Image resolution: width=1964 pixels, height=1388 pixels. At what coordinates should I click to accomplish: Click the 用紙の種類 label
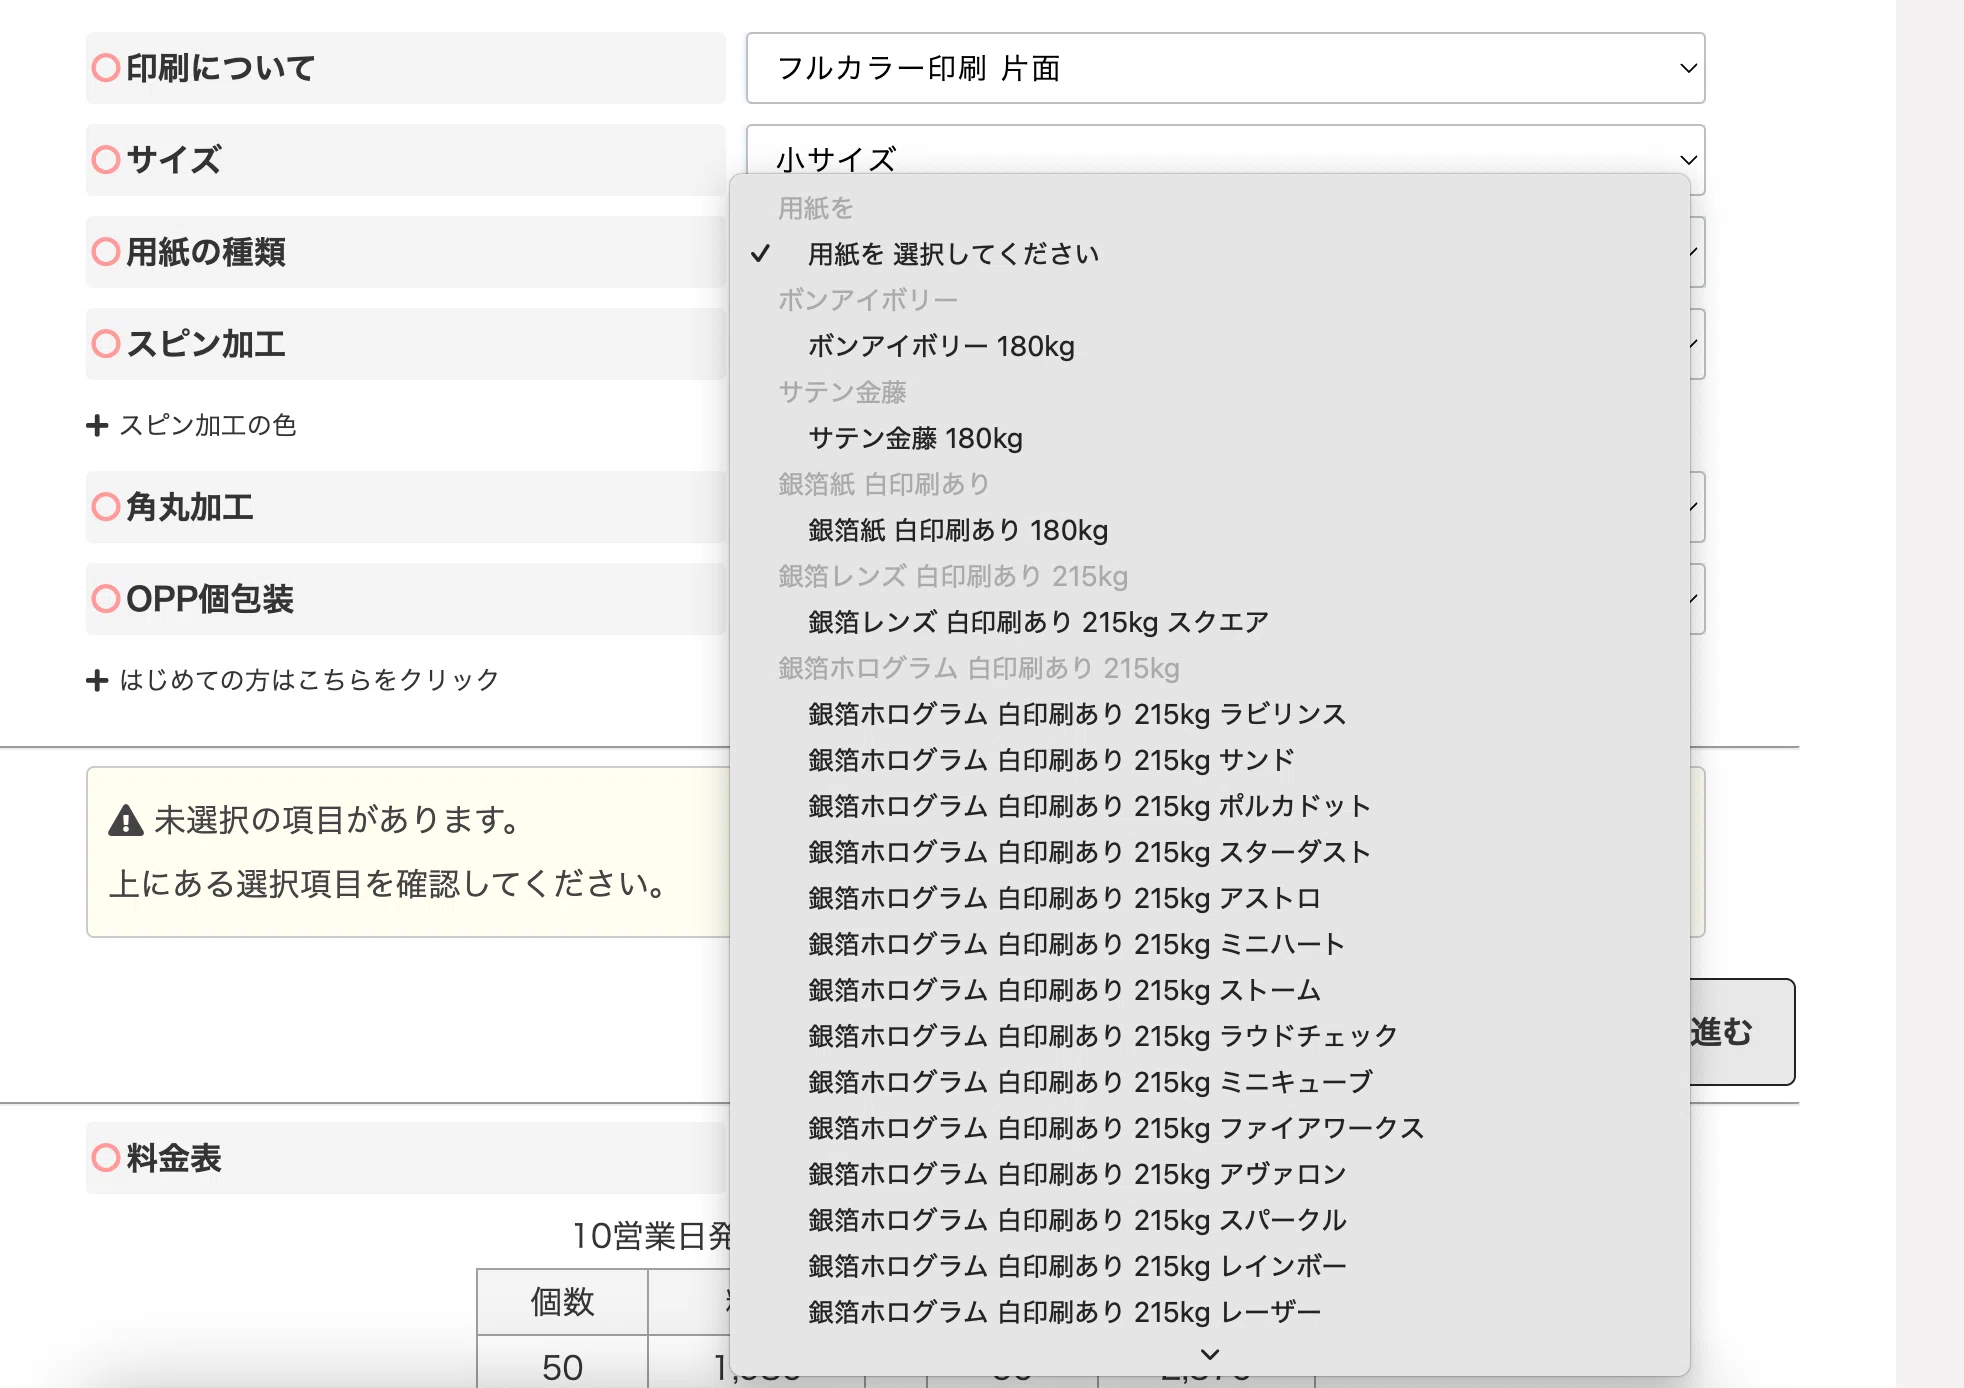click(206, 252)
